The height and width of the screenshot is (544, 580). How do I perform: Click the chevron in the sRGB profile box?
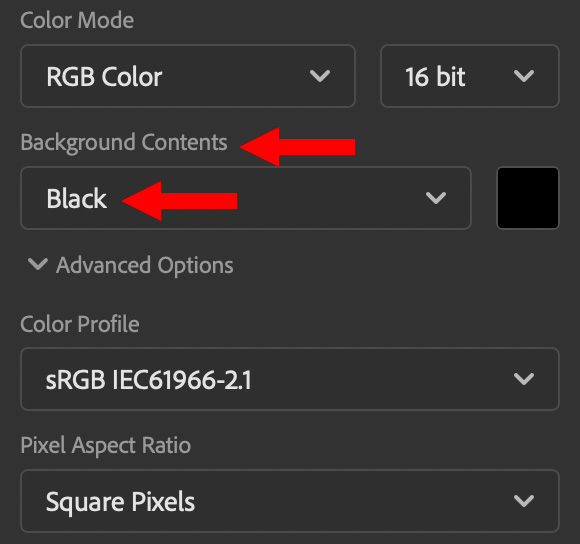(524, 379)
